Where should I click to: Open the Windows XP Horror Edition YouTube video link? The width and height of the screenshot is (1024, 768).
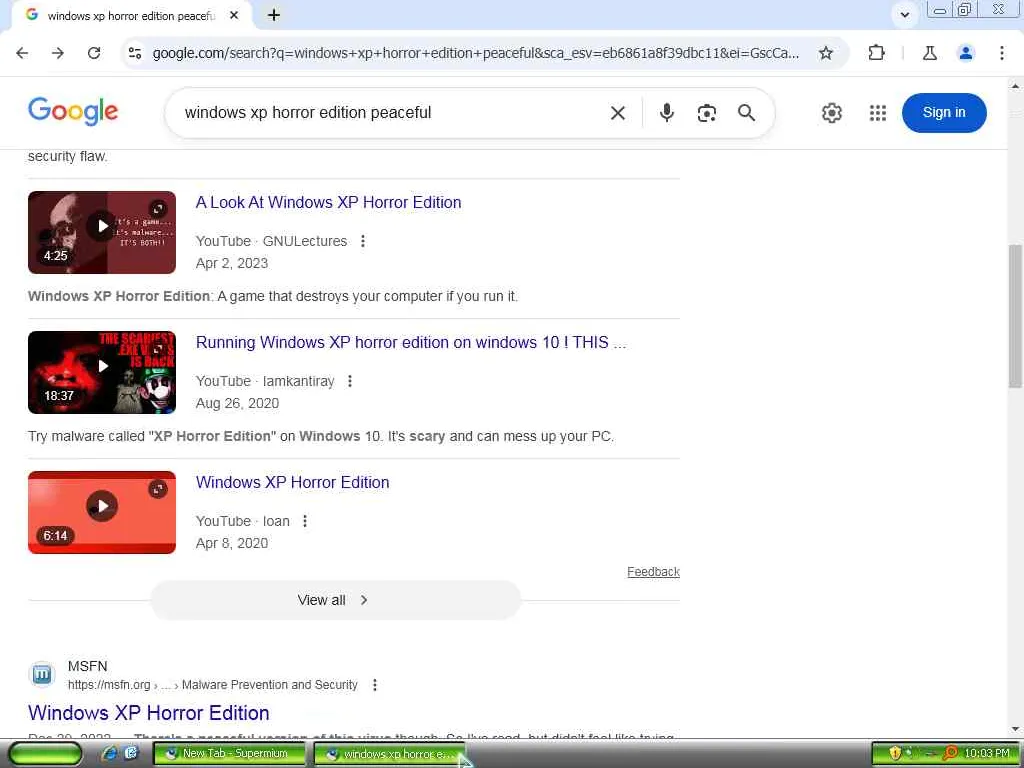click(x=293, y=482)
